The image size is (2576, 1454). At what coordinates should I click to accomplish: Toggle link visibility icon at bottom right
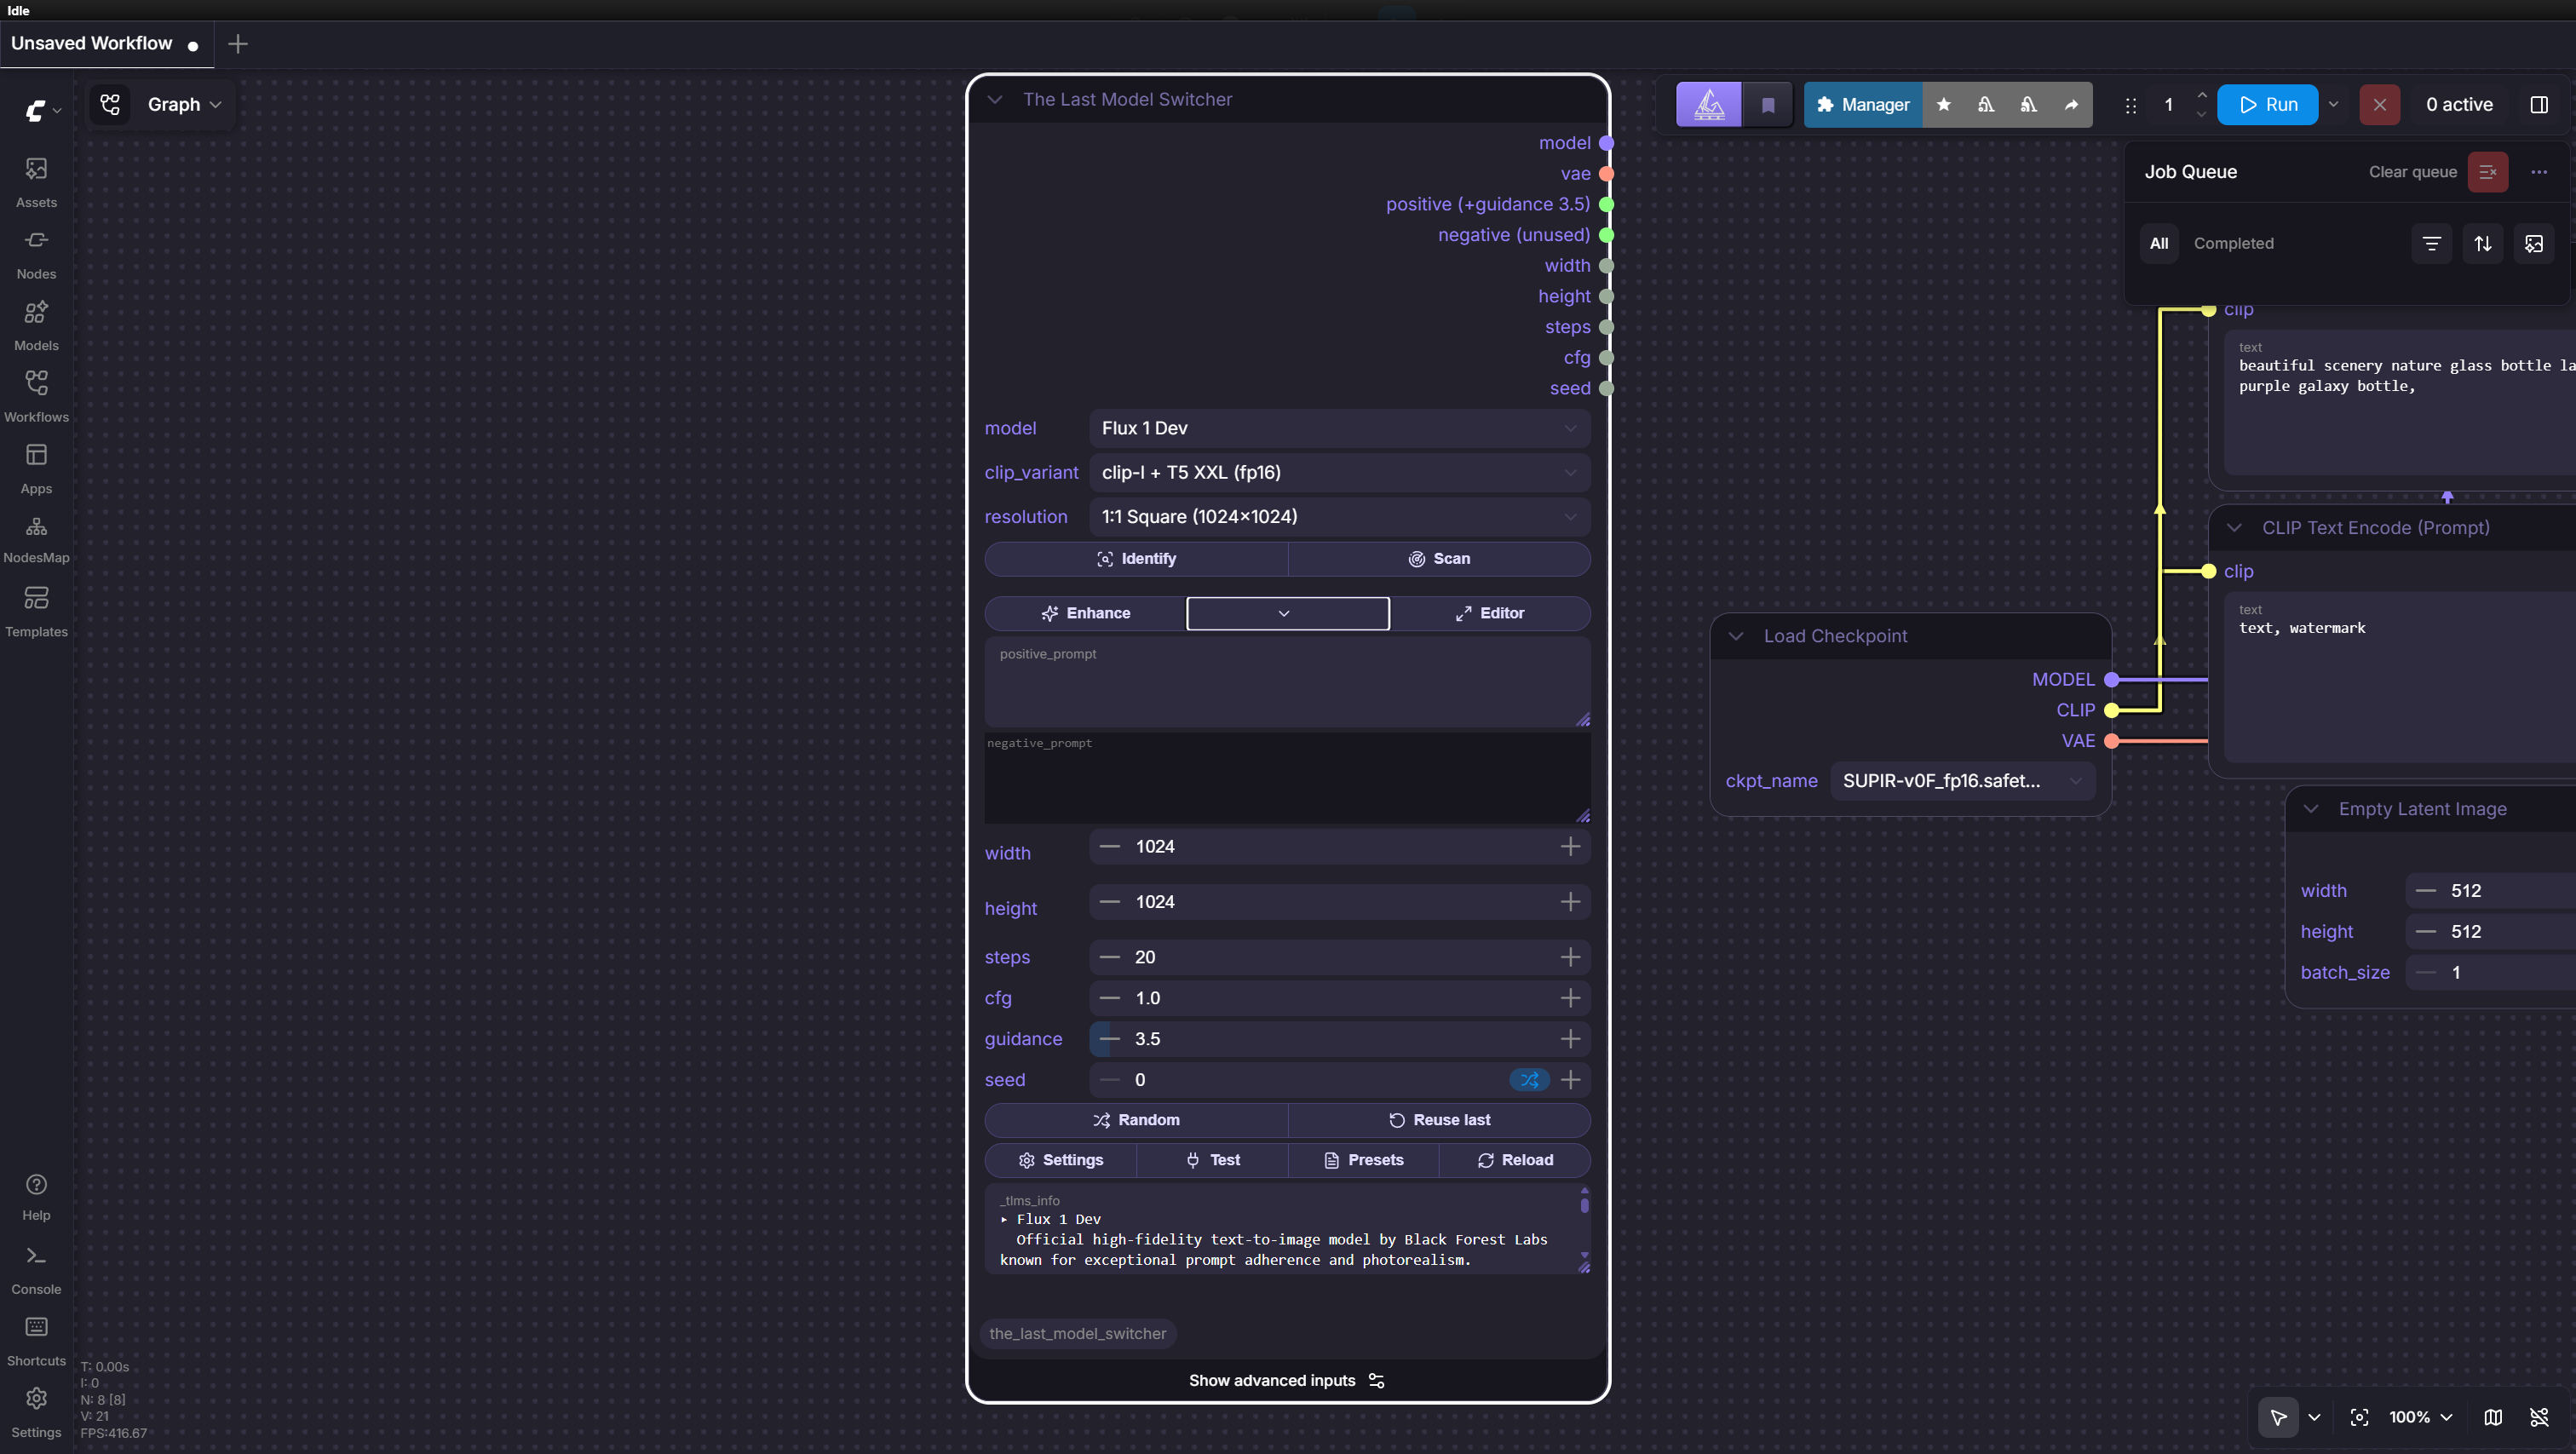coord(2539,1417)
